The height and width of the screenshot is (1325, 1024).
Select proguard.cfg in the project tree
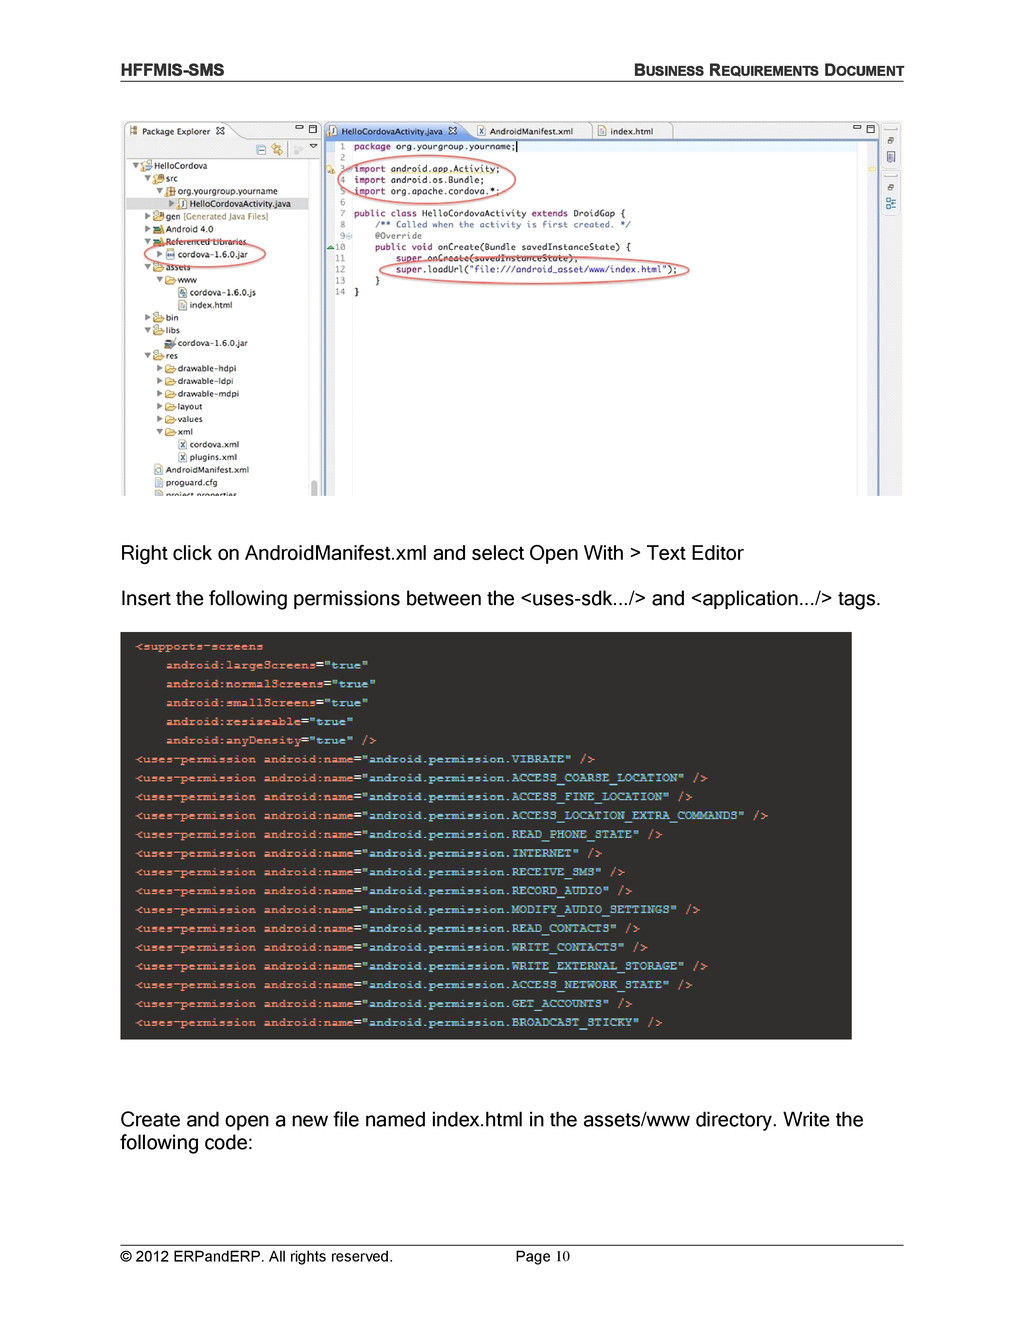click(x=186, y=483)
